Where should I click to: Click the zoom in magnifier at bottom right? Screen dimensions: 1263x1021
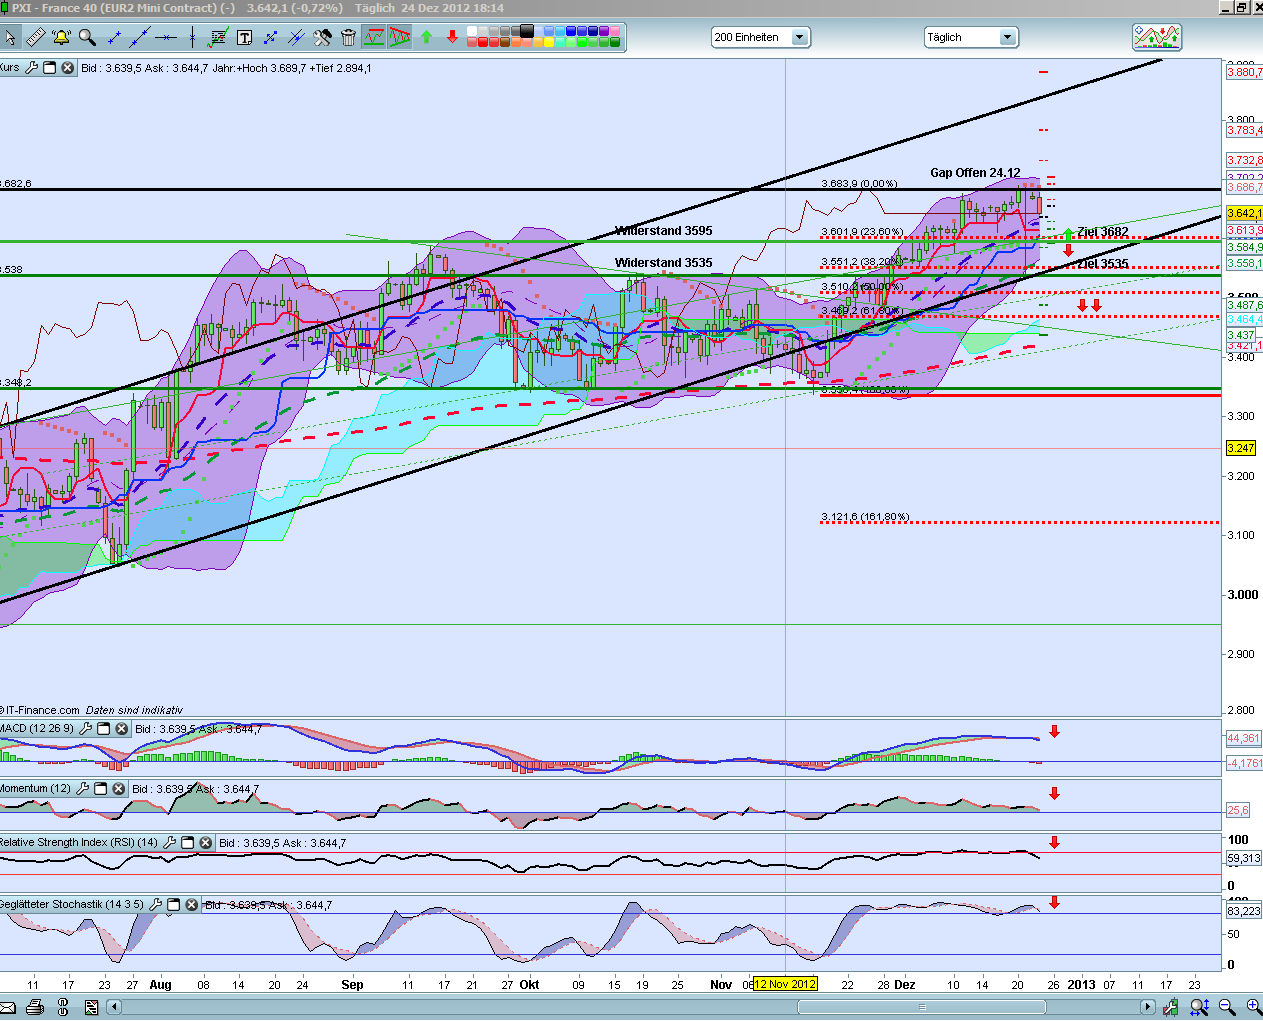click(1254, 1007)
